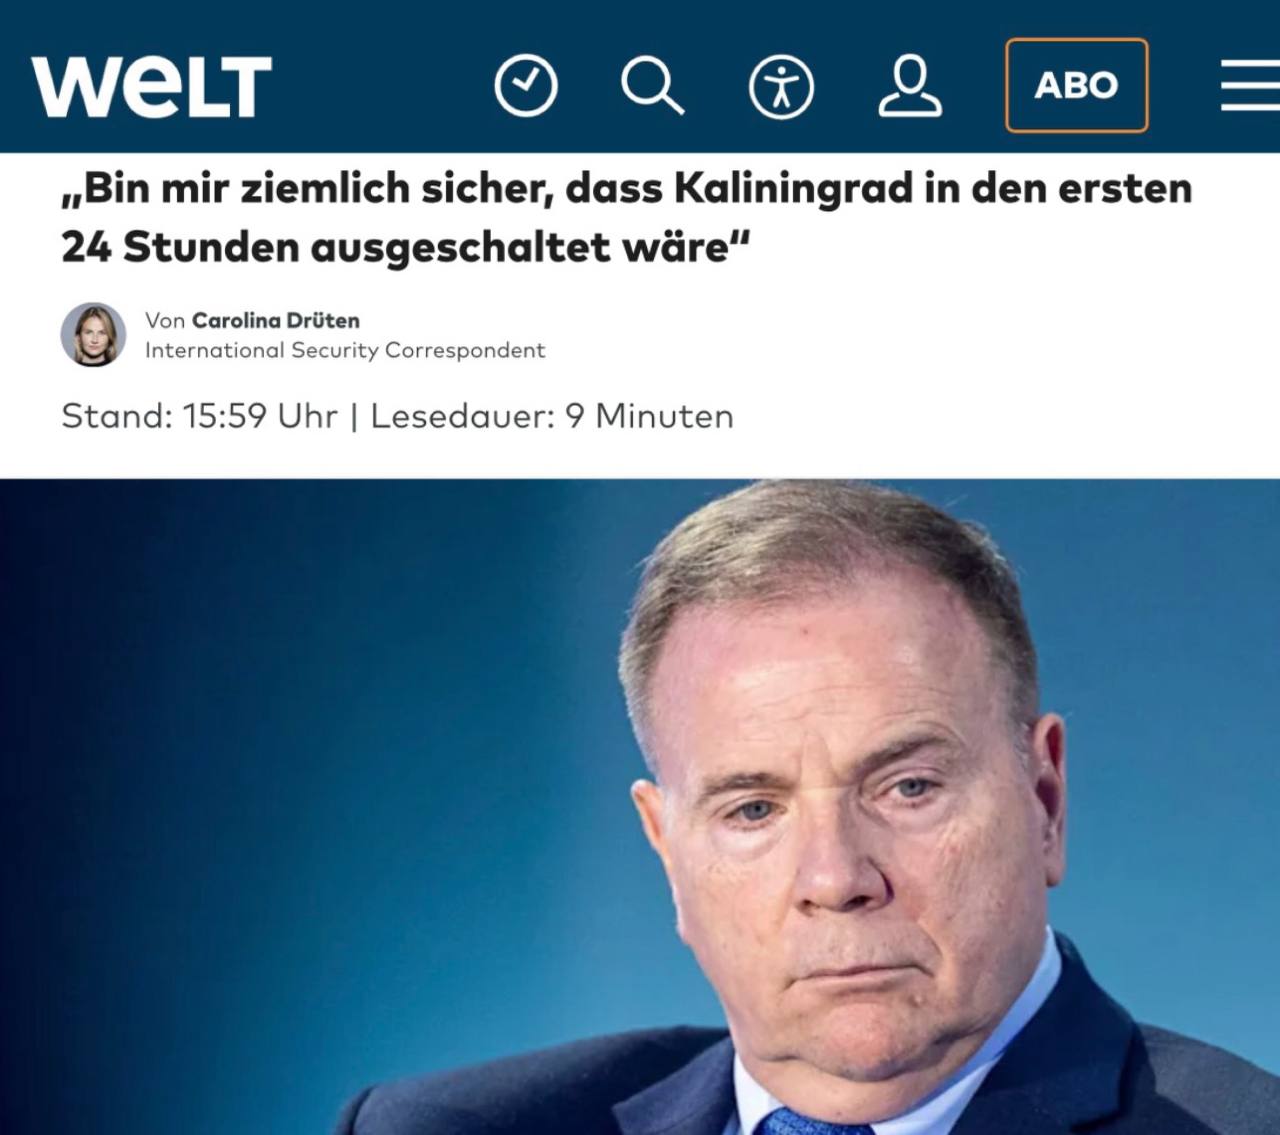Click the WELT logo to go home
This screenshot has width=1280, height=1135.
(152, 86)
